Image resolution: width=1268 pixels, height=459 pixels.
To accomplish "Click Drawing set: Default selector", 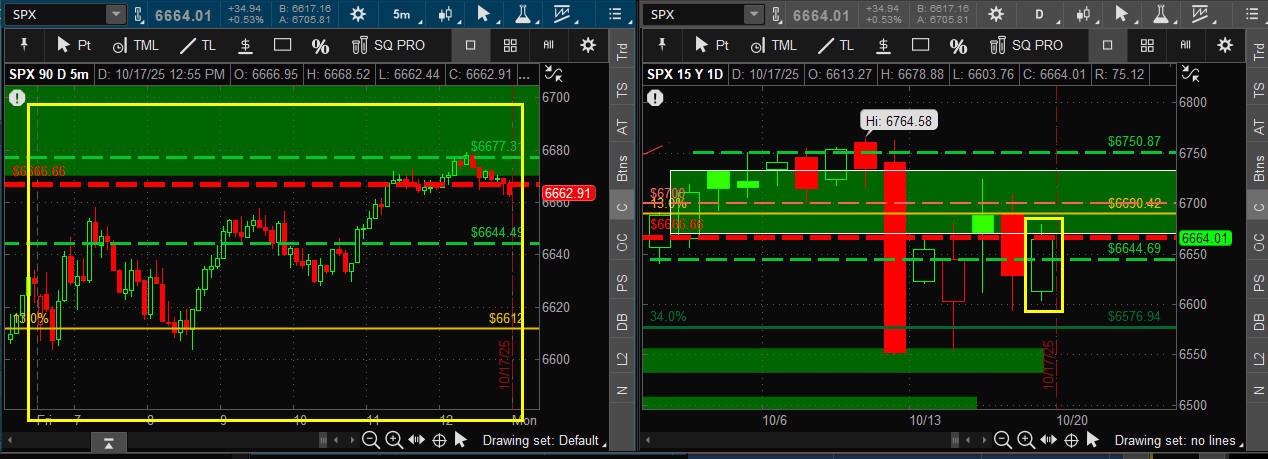I will pyautogui.click(x=545, y=440).
